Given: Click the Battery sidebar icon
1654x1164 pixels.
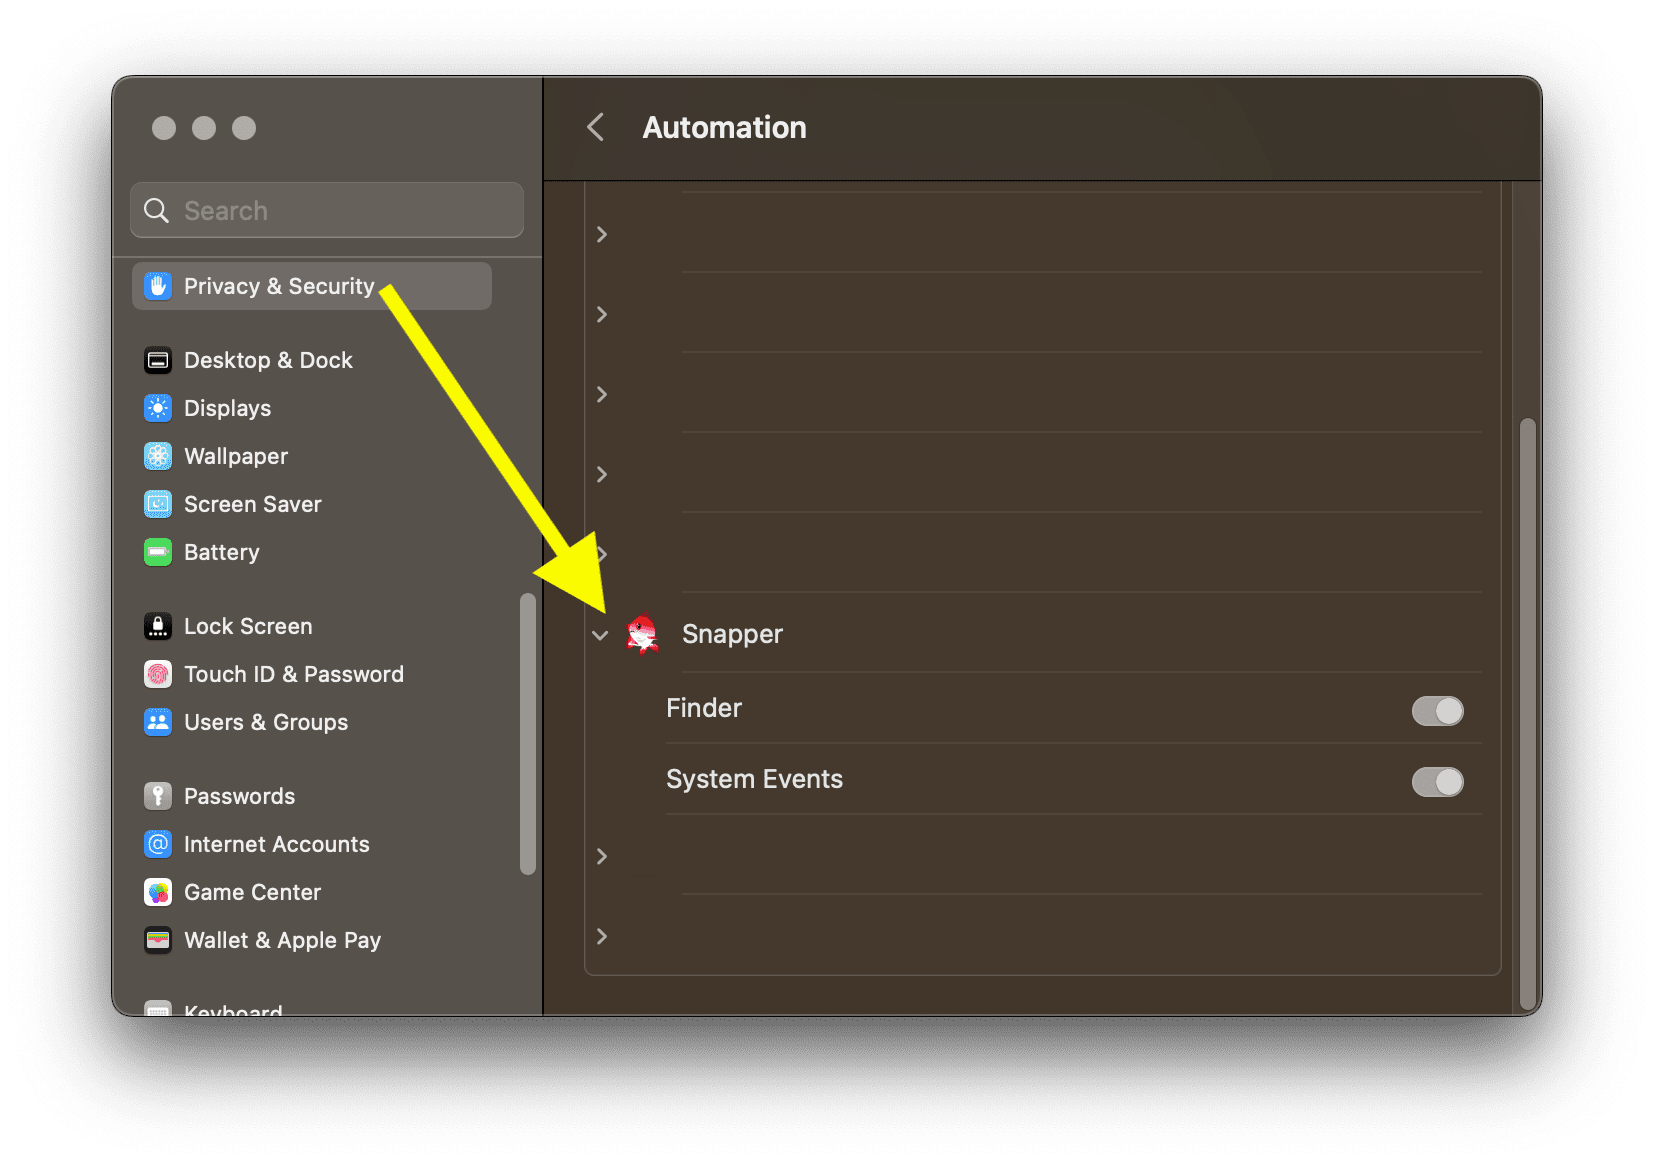Looking at the screenshot, I should click(x=158, y=552).
